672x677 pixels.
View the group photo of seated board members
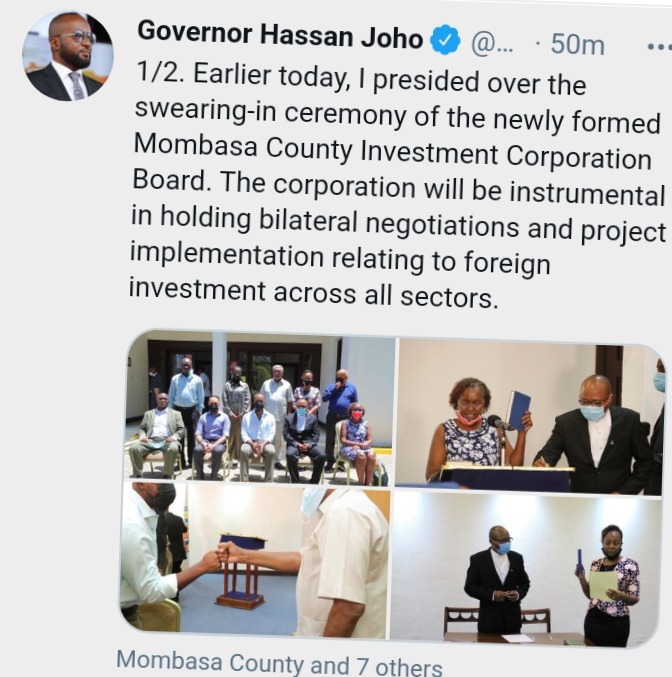(260, 409)
